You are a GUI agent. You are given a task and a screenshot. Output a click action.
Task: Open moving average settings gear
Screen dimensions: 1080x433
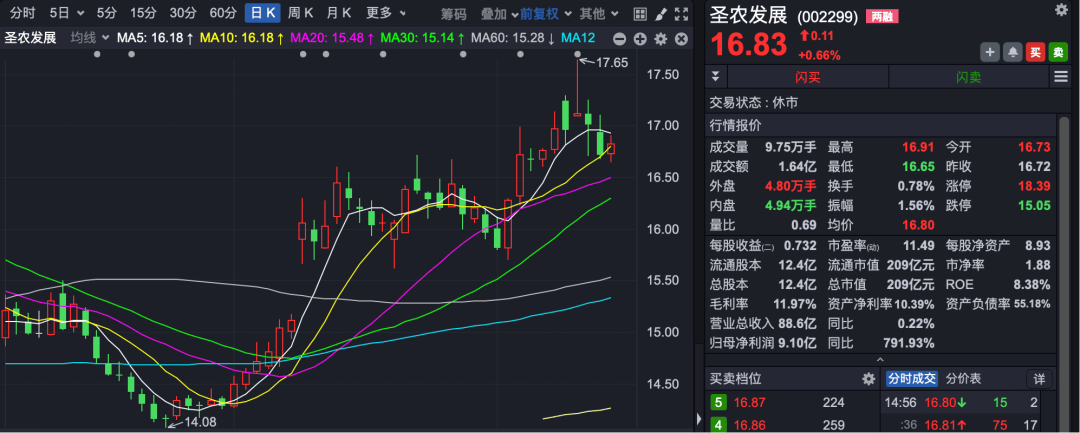(x=661, y=39)
